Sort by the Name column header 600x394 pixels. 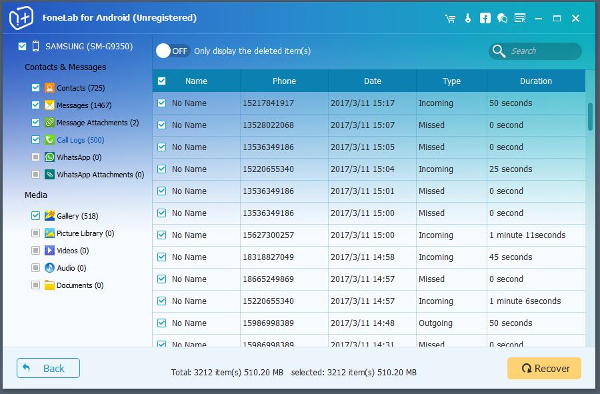click(196, 81)
